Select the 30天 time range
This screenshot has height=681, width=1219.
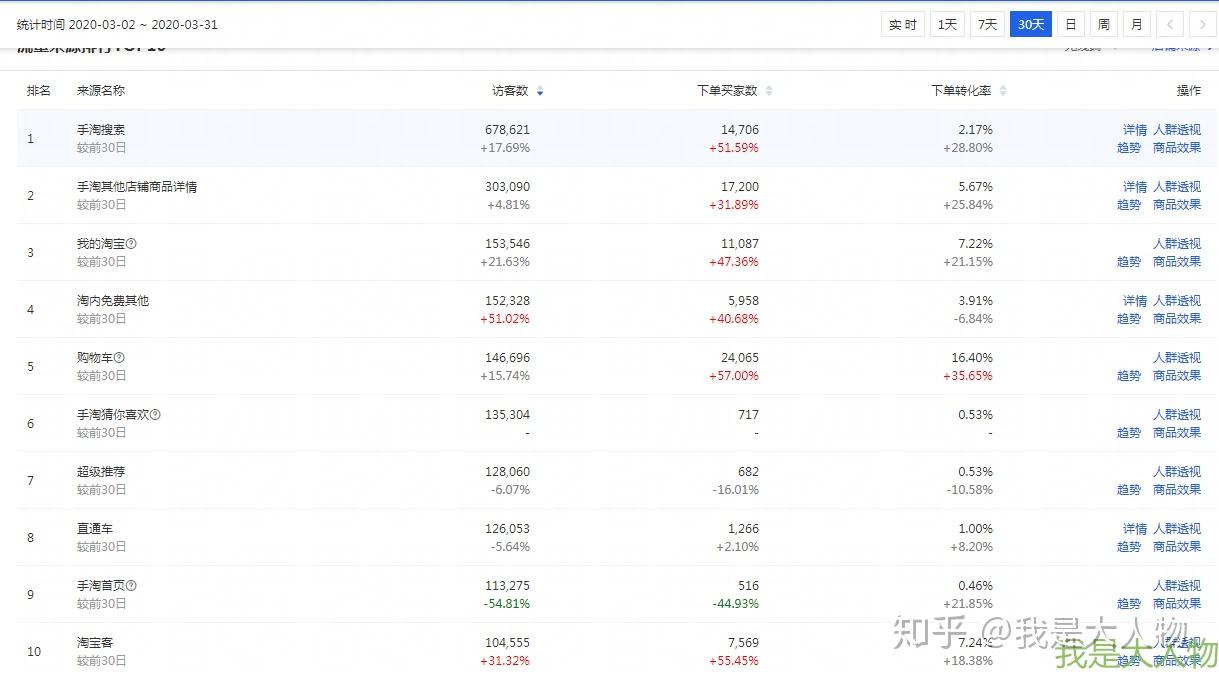pyautogui.click(x=1031, y=24)
